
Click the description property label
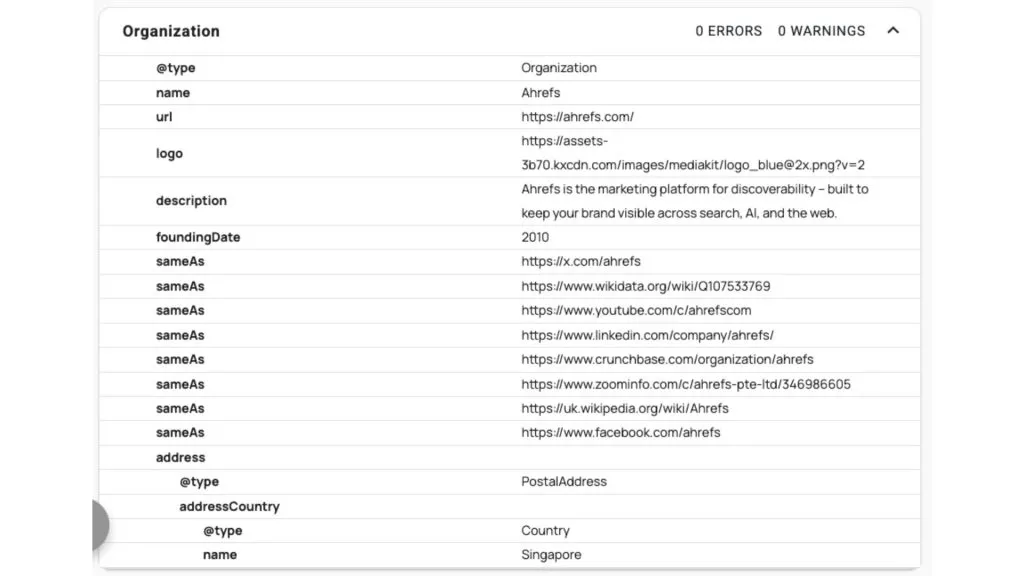pos(191,200)
